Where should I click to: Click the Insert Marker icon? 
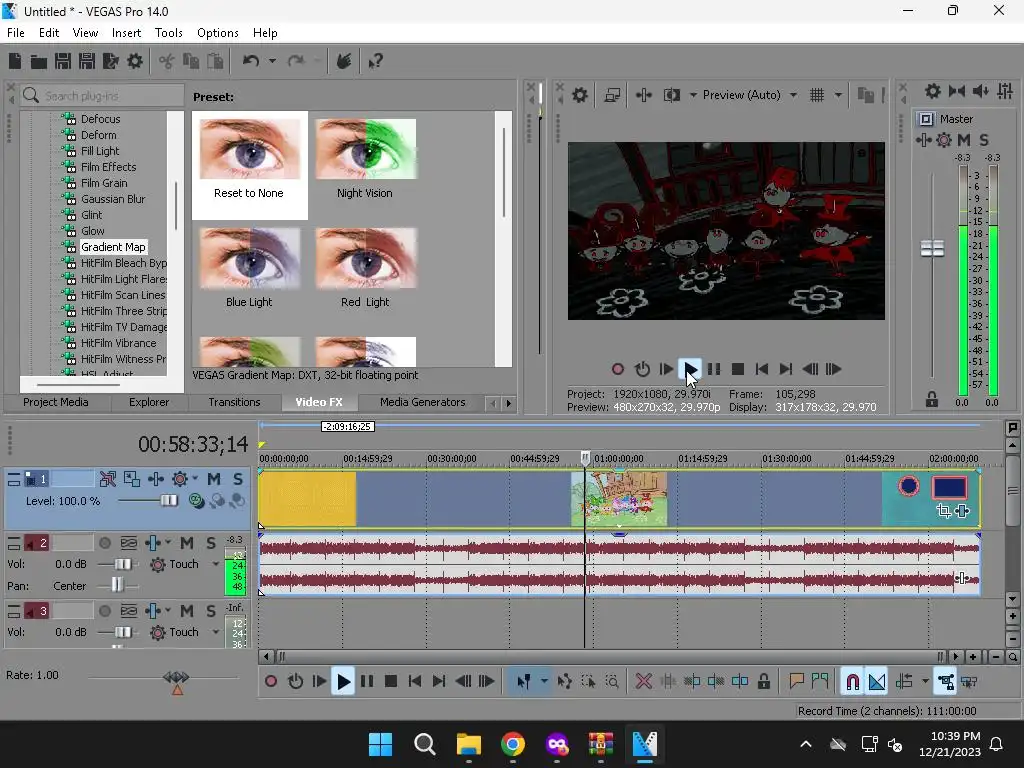click(796, 682)
